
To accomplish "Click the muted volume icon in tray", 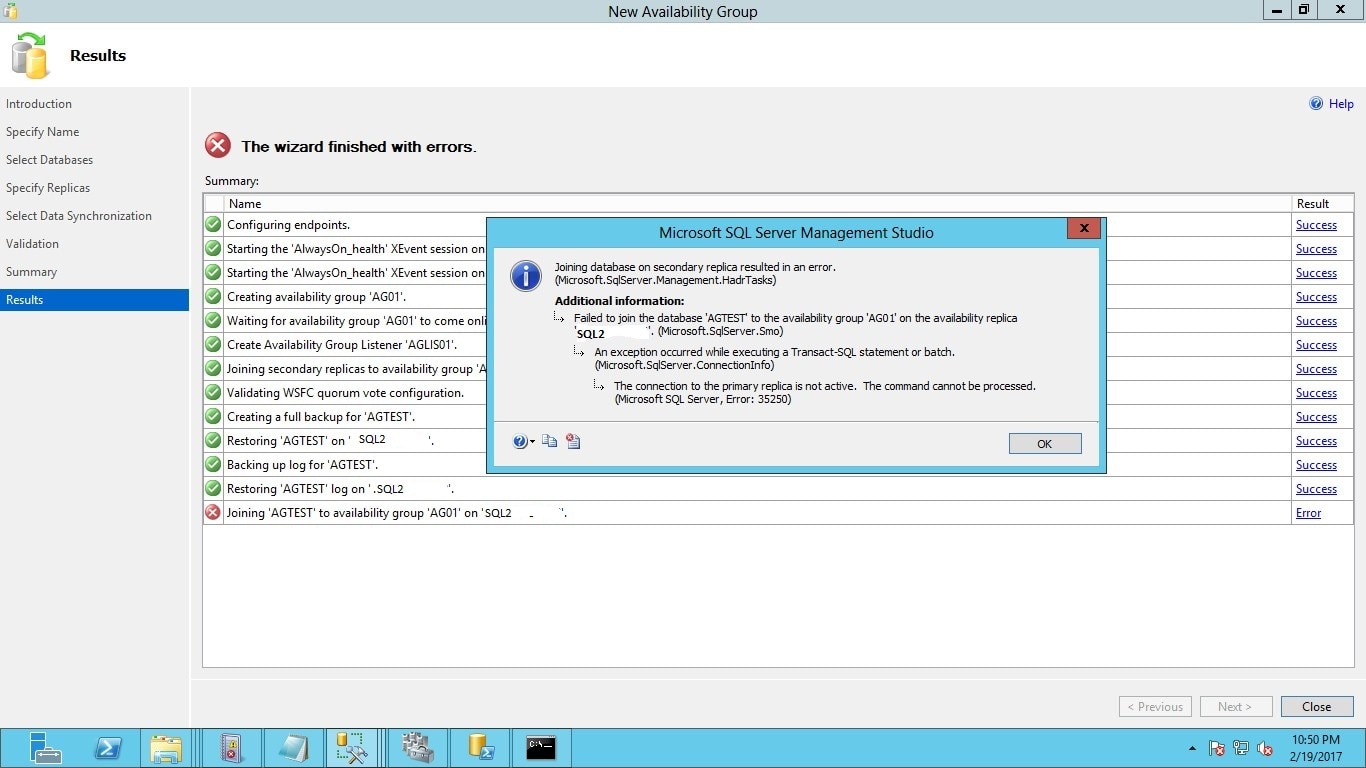I will coord(1265,748).
